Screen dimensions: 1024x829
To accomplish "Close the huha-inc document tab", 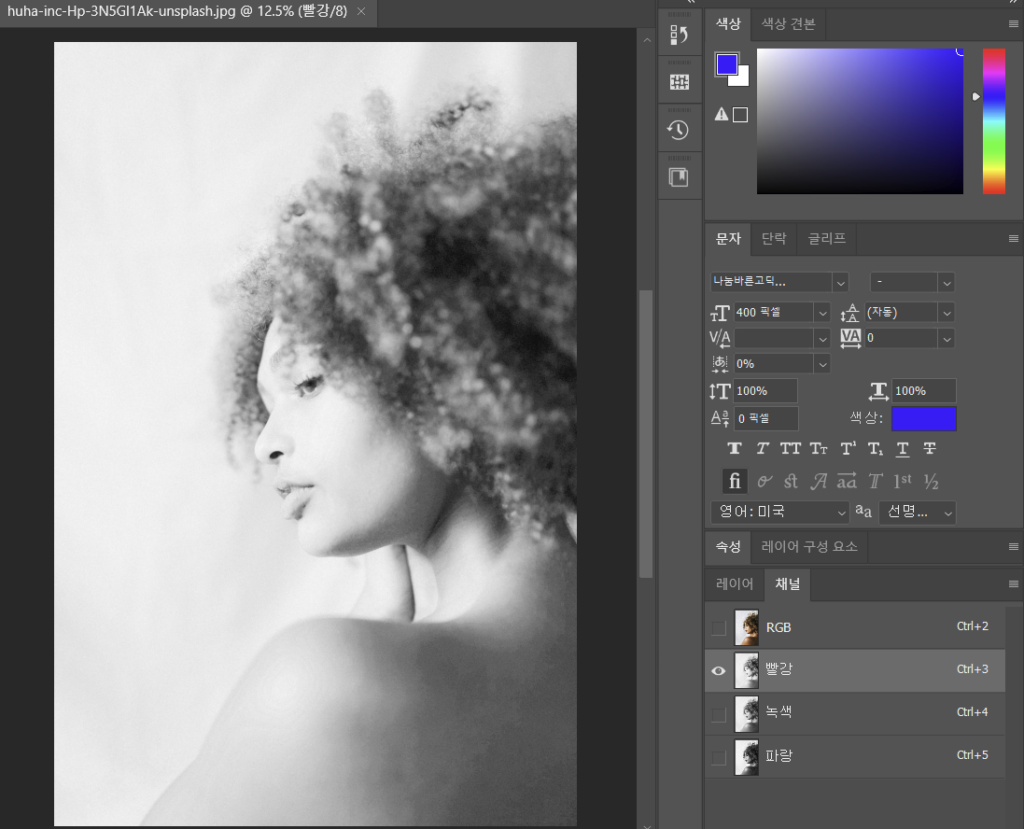I will click(361, 12).
